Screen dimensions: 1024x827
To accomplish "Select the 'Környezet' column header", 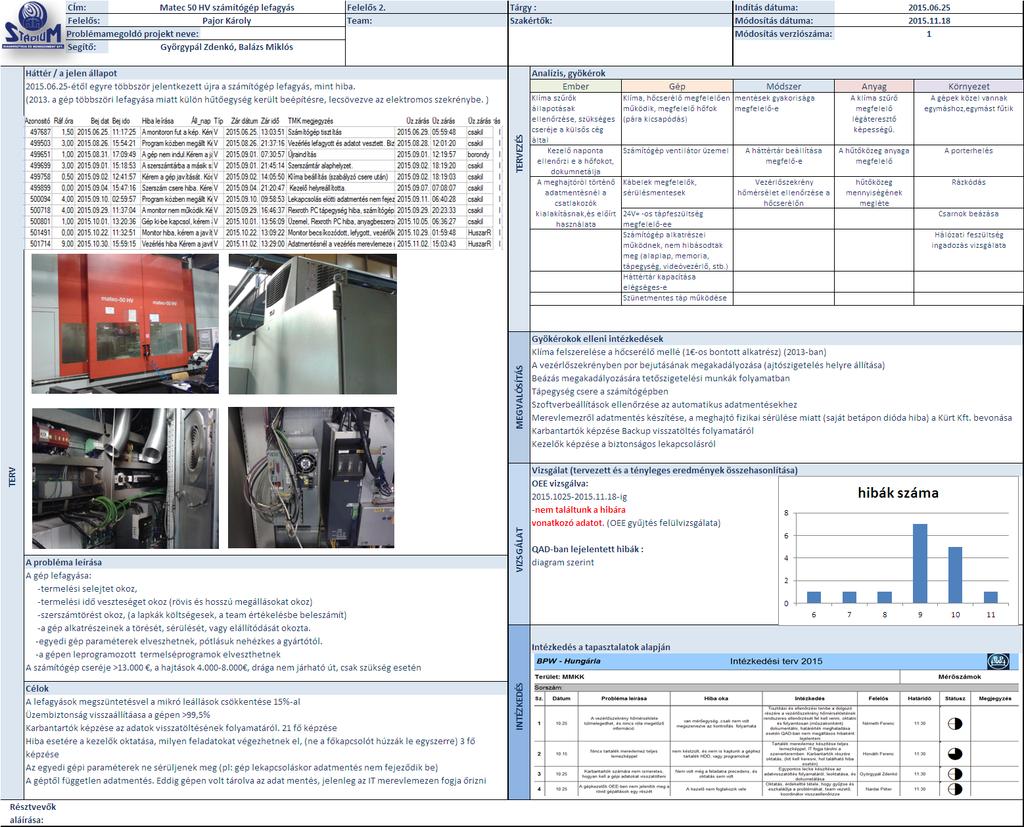I will click(x=968, y=86).
